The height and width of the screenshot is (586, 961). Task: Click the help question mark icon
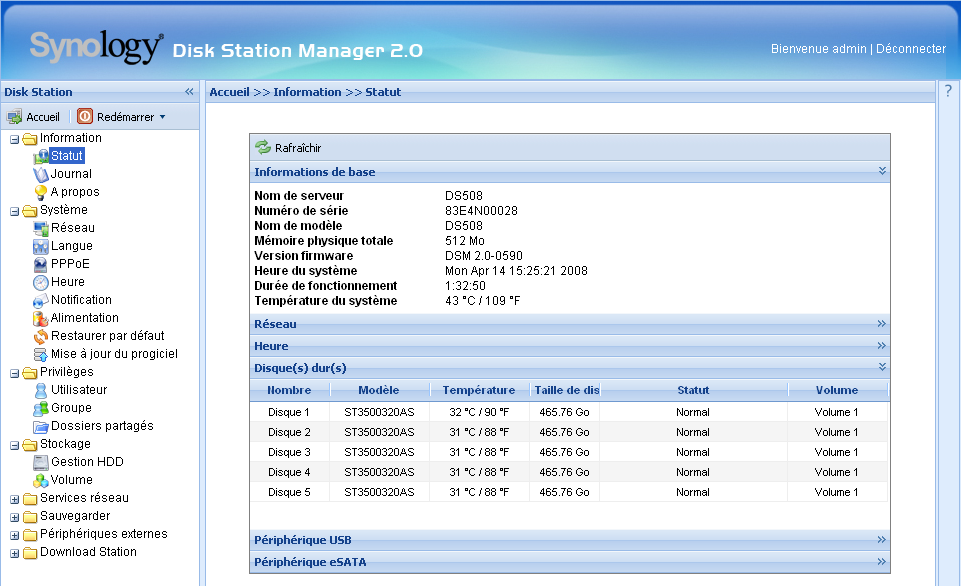[948, 91]
